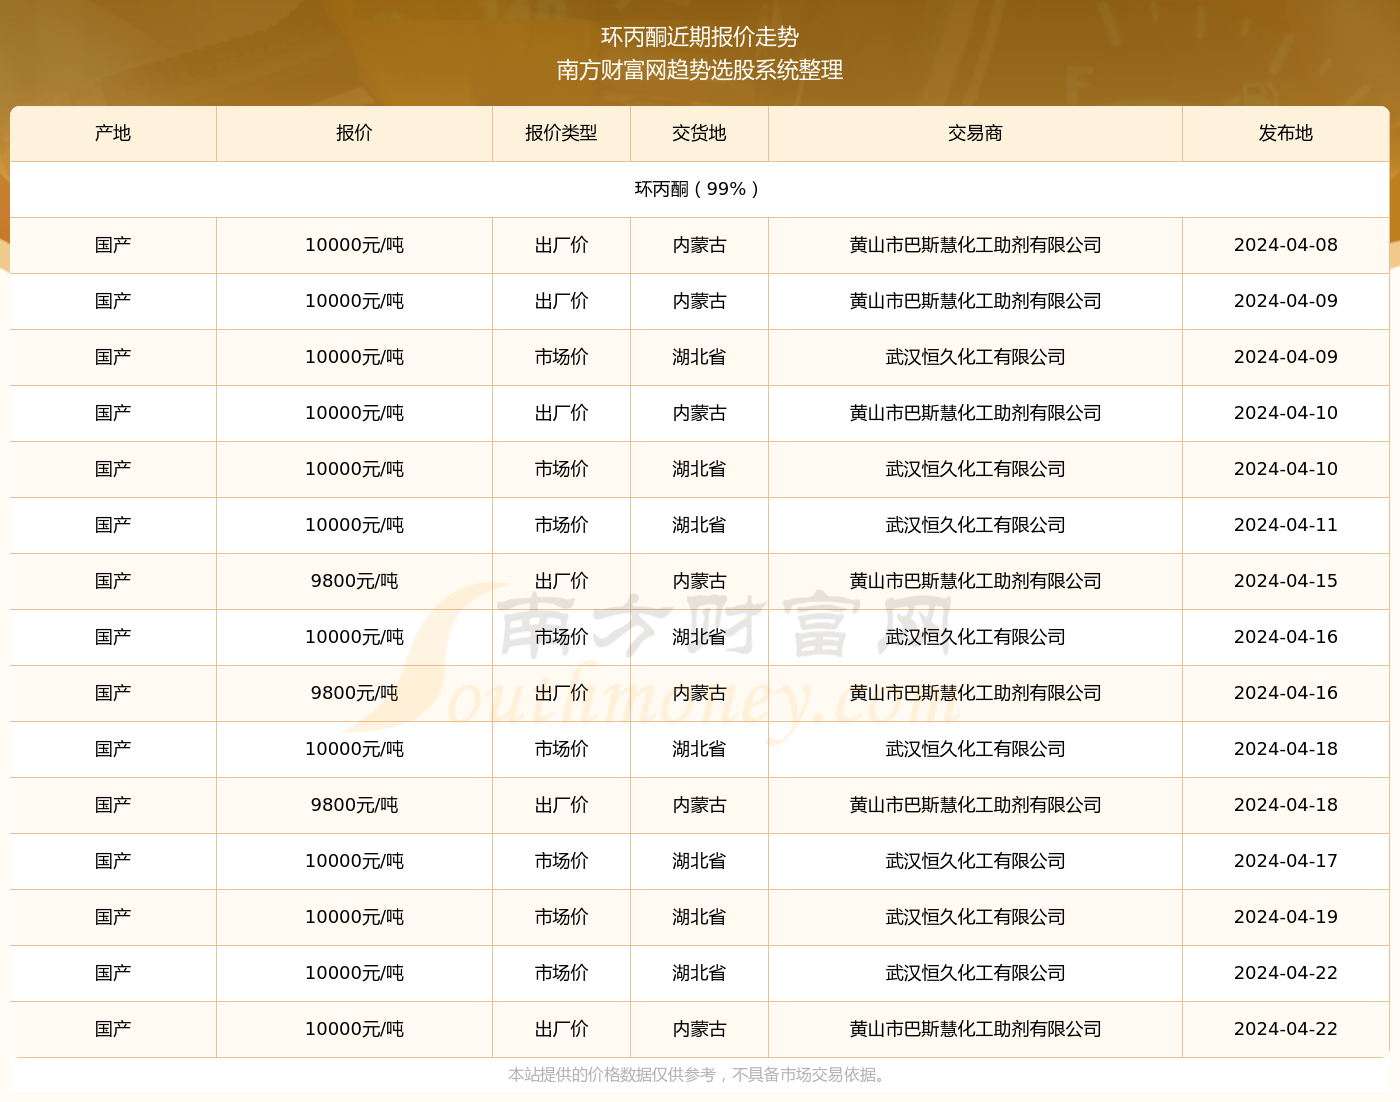1400x1102 pixels.
Task: Click 10000元/吨 in the 2024-04-11 row
Action: pos(354,525)
